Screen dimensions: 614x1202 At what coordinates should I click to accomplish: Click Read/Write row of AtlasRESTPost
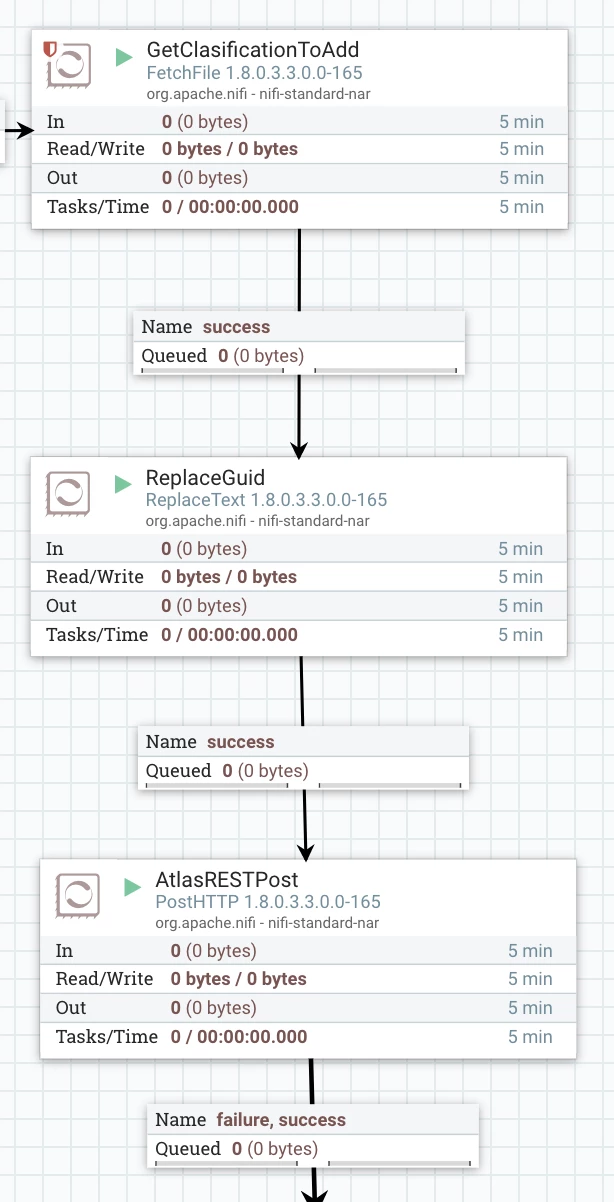[308, 979]
